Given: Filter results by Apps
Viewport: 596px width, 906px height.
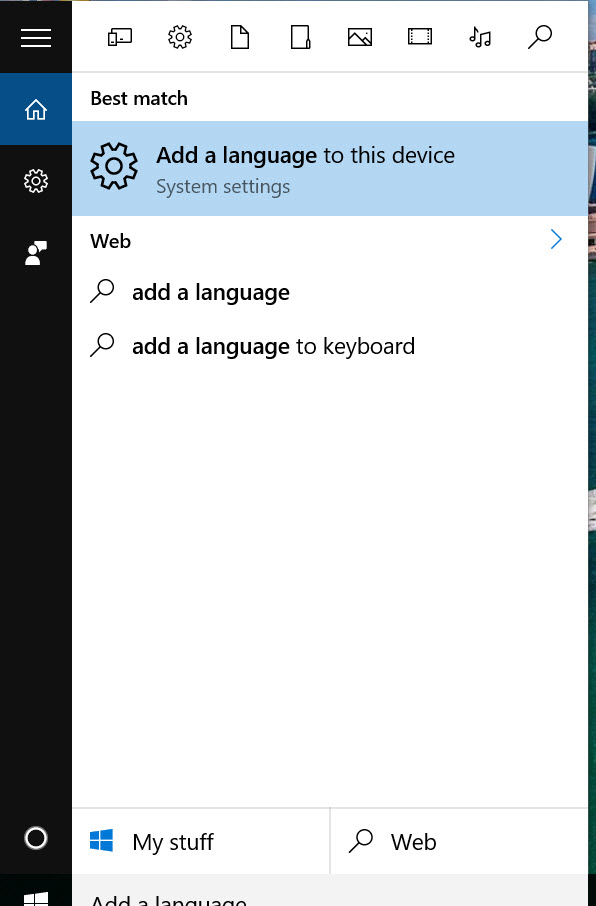Looking at the screenshot, I should point(120,38).
